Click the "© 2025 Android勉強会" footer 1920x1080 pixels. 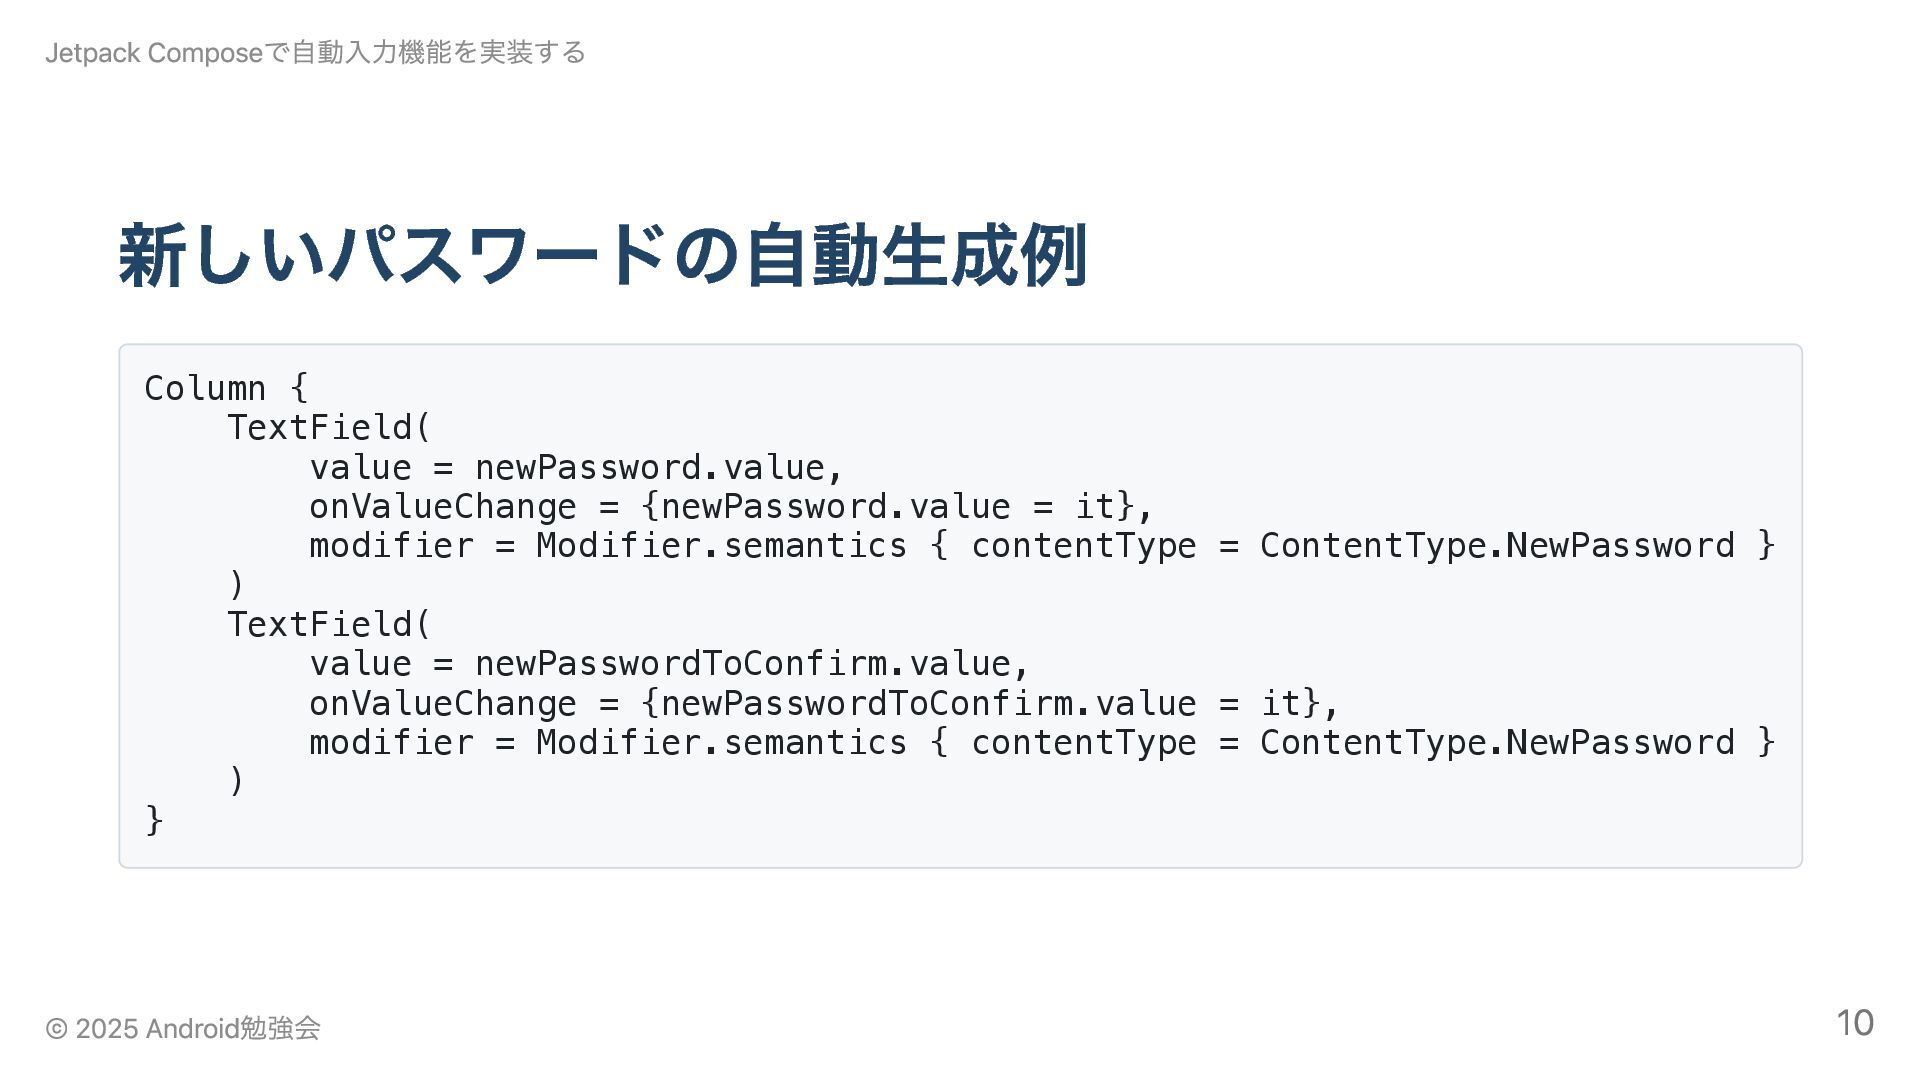(x=183, y=1028)
